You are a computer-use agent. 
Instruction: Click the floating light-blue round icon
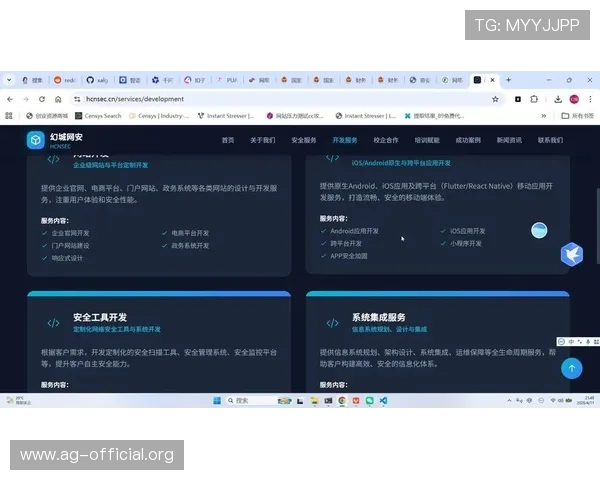tap(539, 230)
